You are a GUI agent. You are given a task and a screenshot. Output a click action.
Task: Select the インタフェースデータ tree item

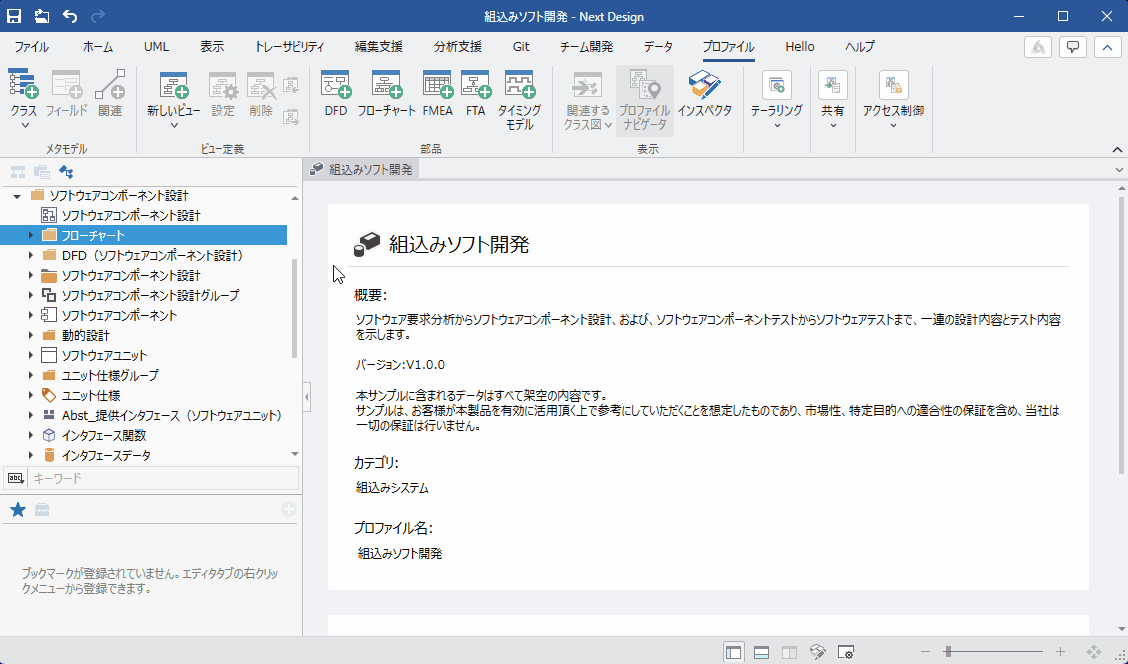[x=106, y=455]
